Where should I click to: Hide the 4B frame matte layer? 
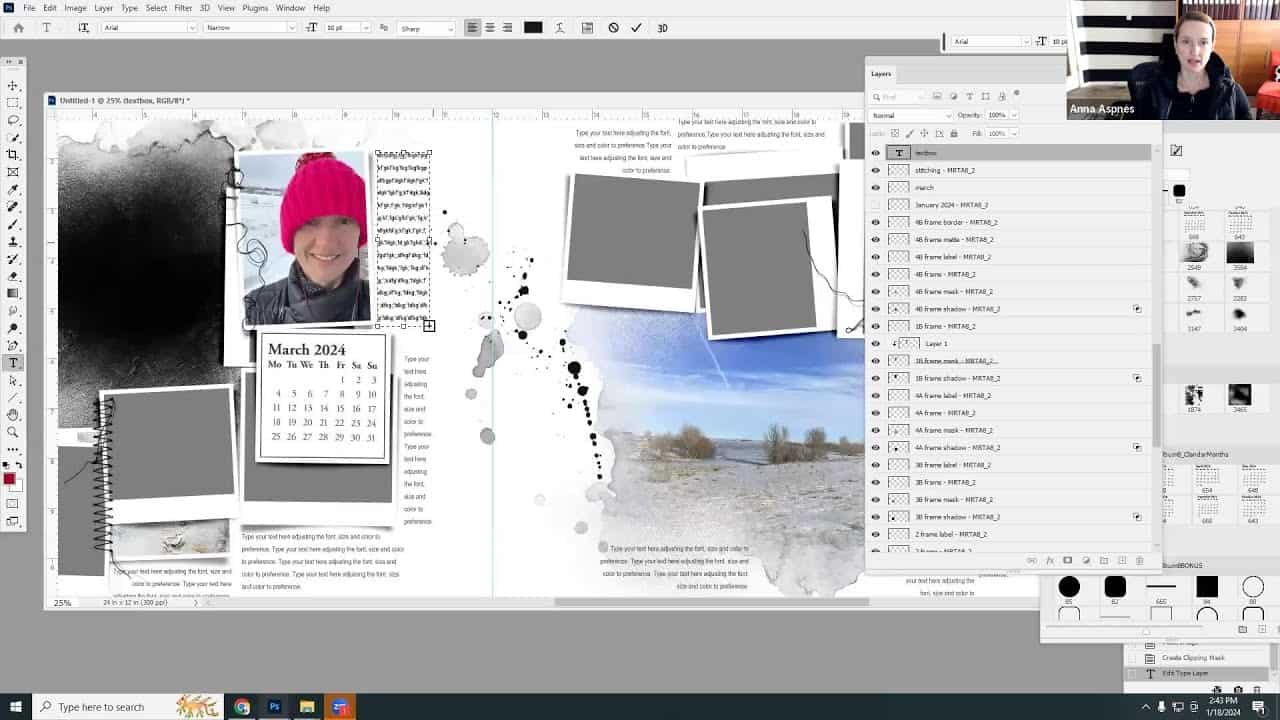pos(875,239)
